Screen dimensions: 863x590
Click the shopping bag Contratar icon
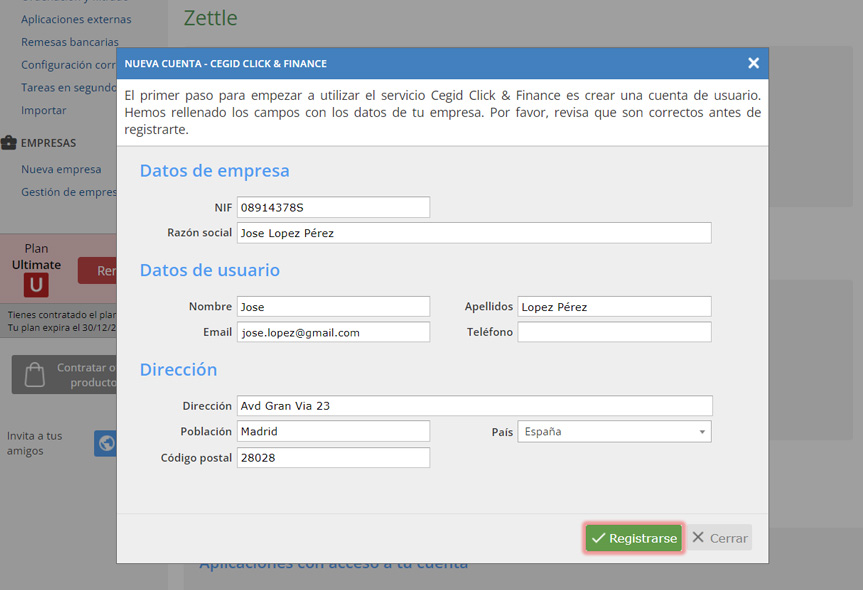coord(35,374)
